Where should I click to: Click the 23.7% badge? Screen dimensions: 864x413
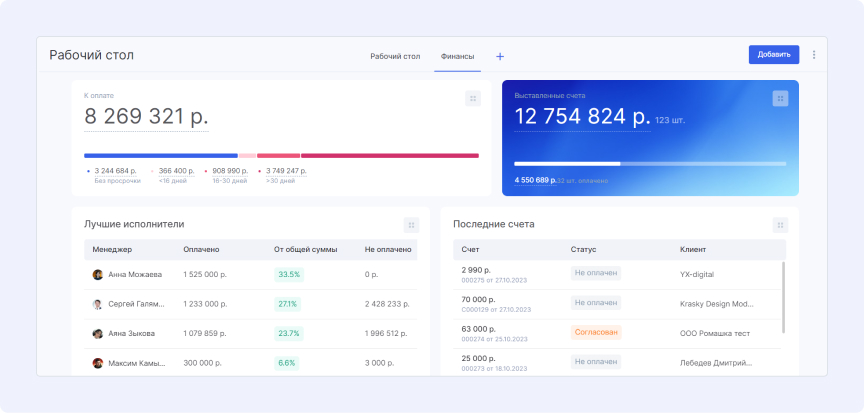point(289,333)
